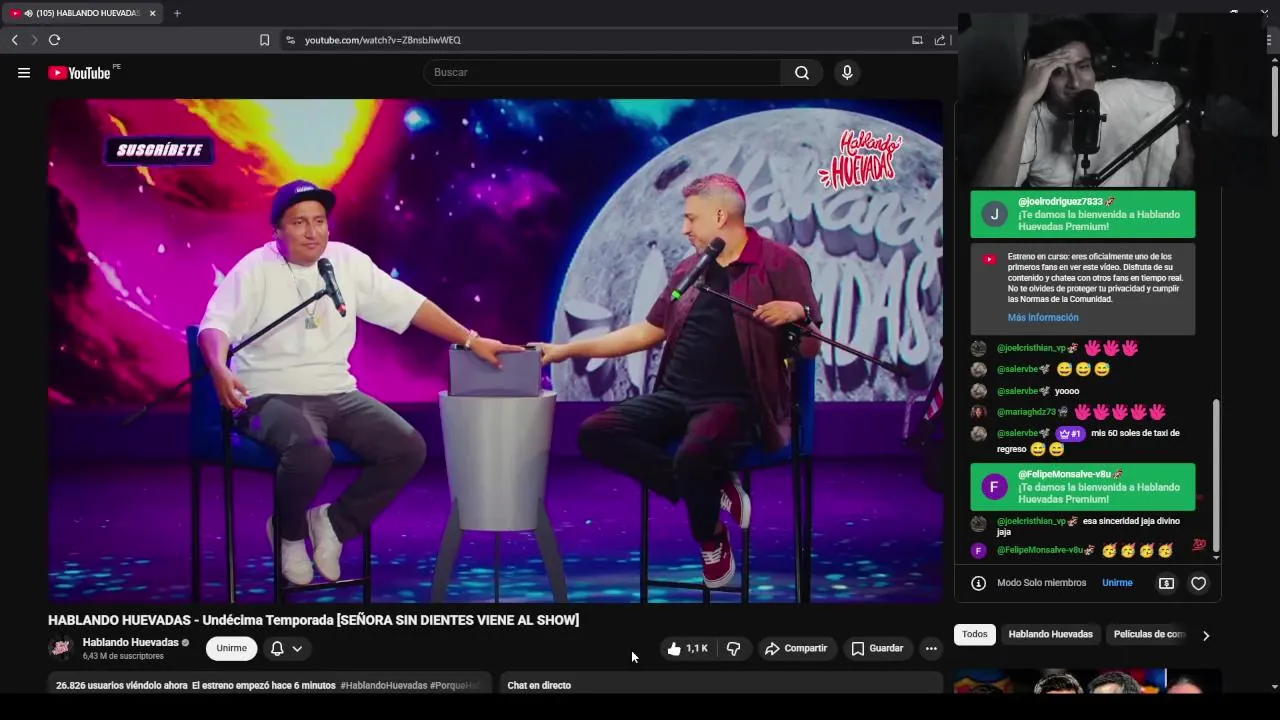Open the Compartir share button
The height and width of the screenshot is (720, 1280).
click(x=797, y=648)
